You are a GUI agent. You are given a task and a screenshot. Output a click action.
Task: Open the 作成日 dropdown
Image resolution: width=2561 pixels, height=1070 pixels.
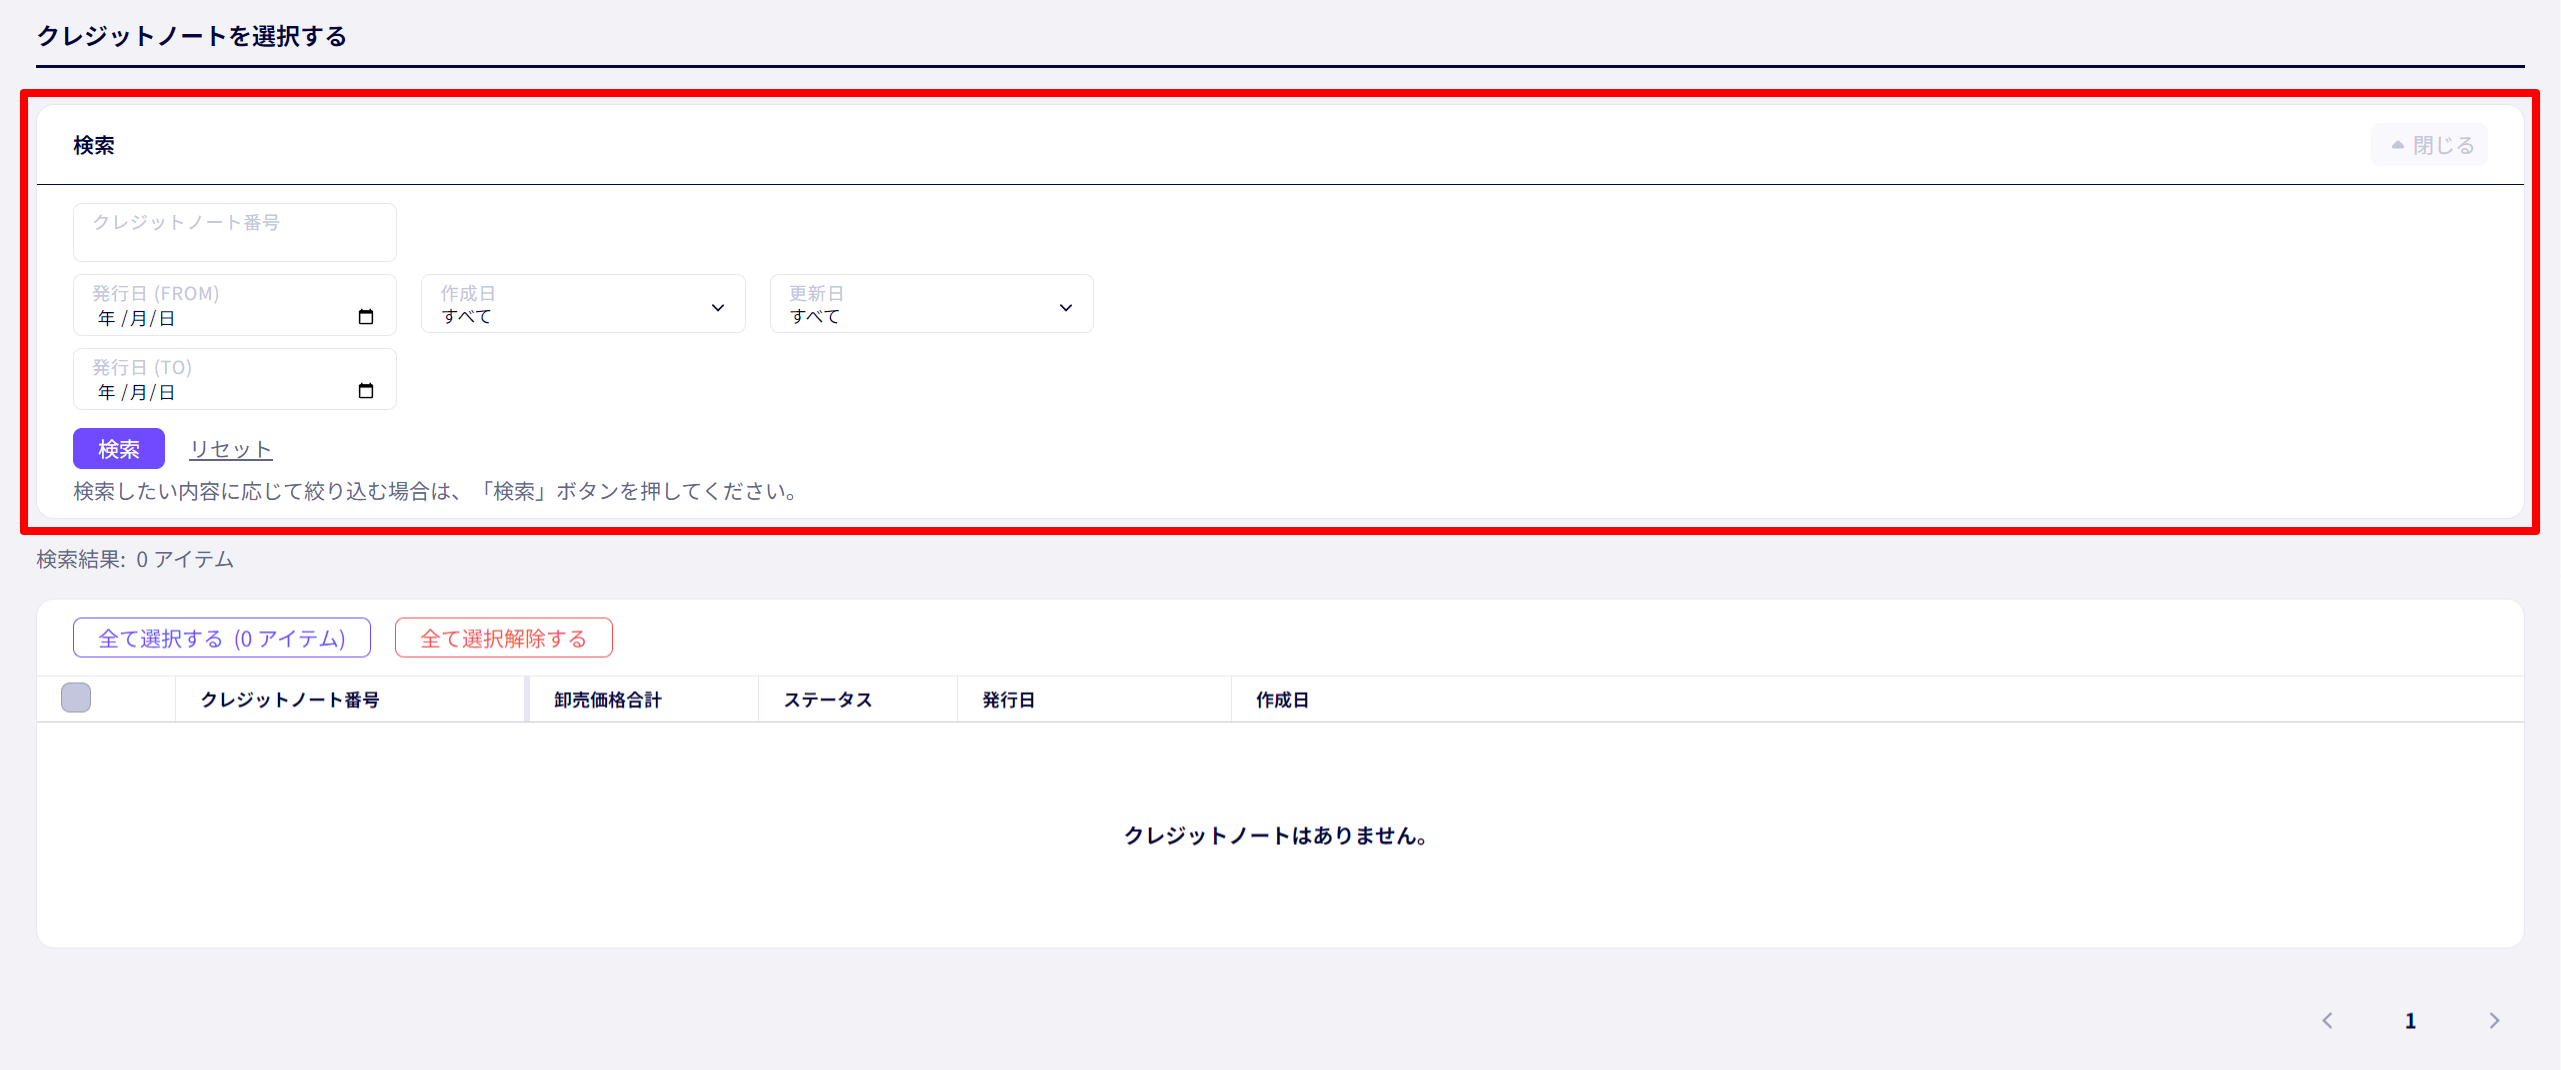click(x=583, y=304)
